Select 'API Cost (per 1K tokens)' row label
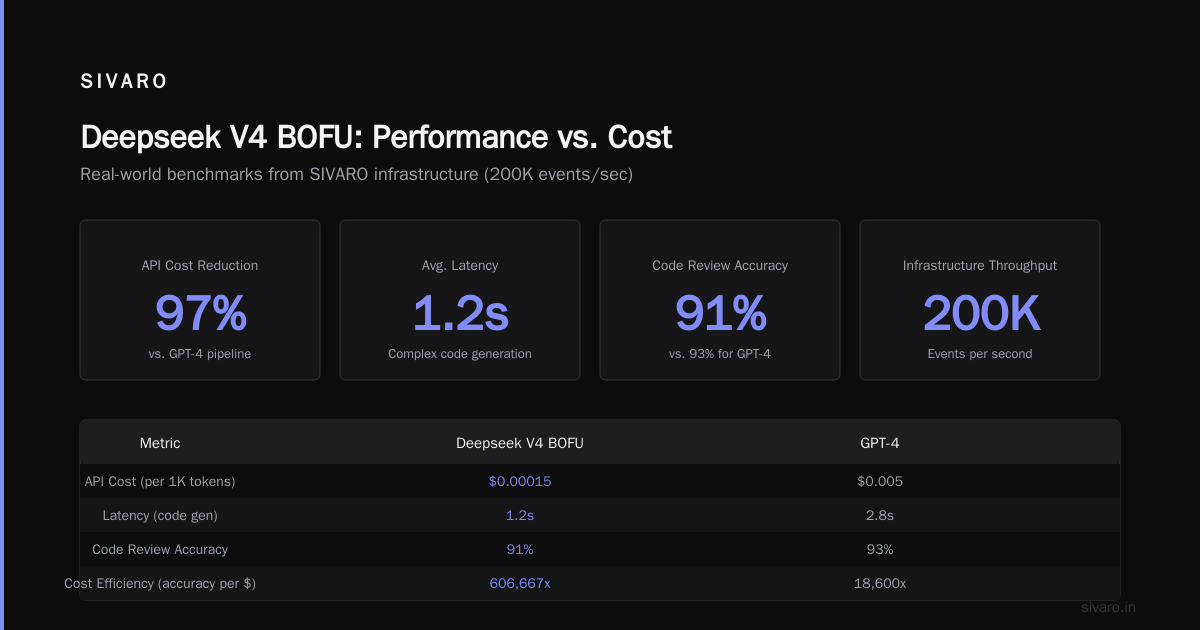Screen dimensions: 1200x630 pos(160,481)
